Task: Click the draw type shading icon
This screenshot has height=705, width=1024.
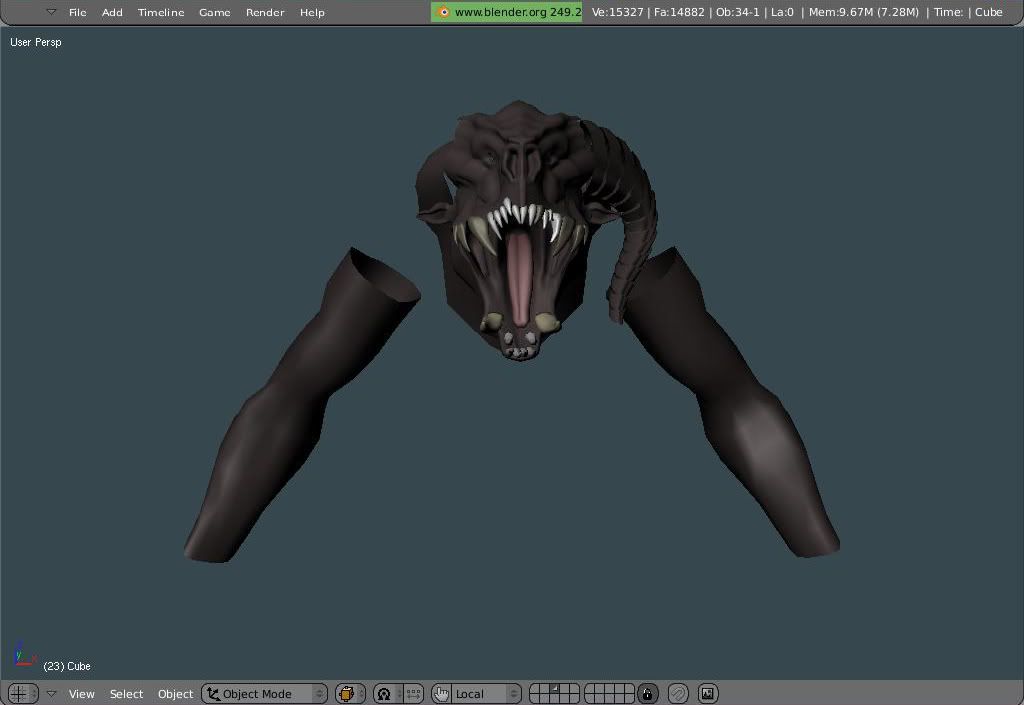Action: (347, 693)
